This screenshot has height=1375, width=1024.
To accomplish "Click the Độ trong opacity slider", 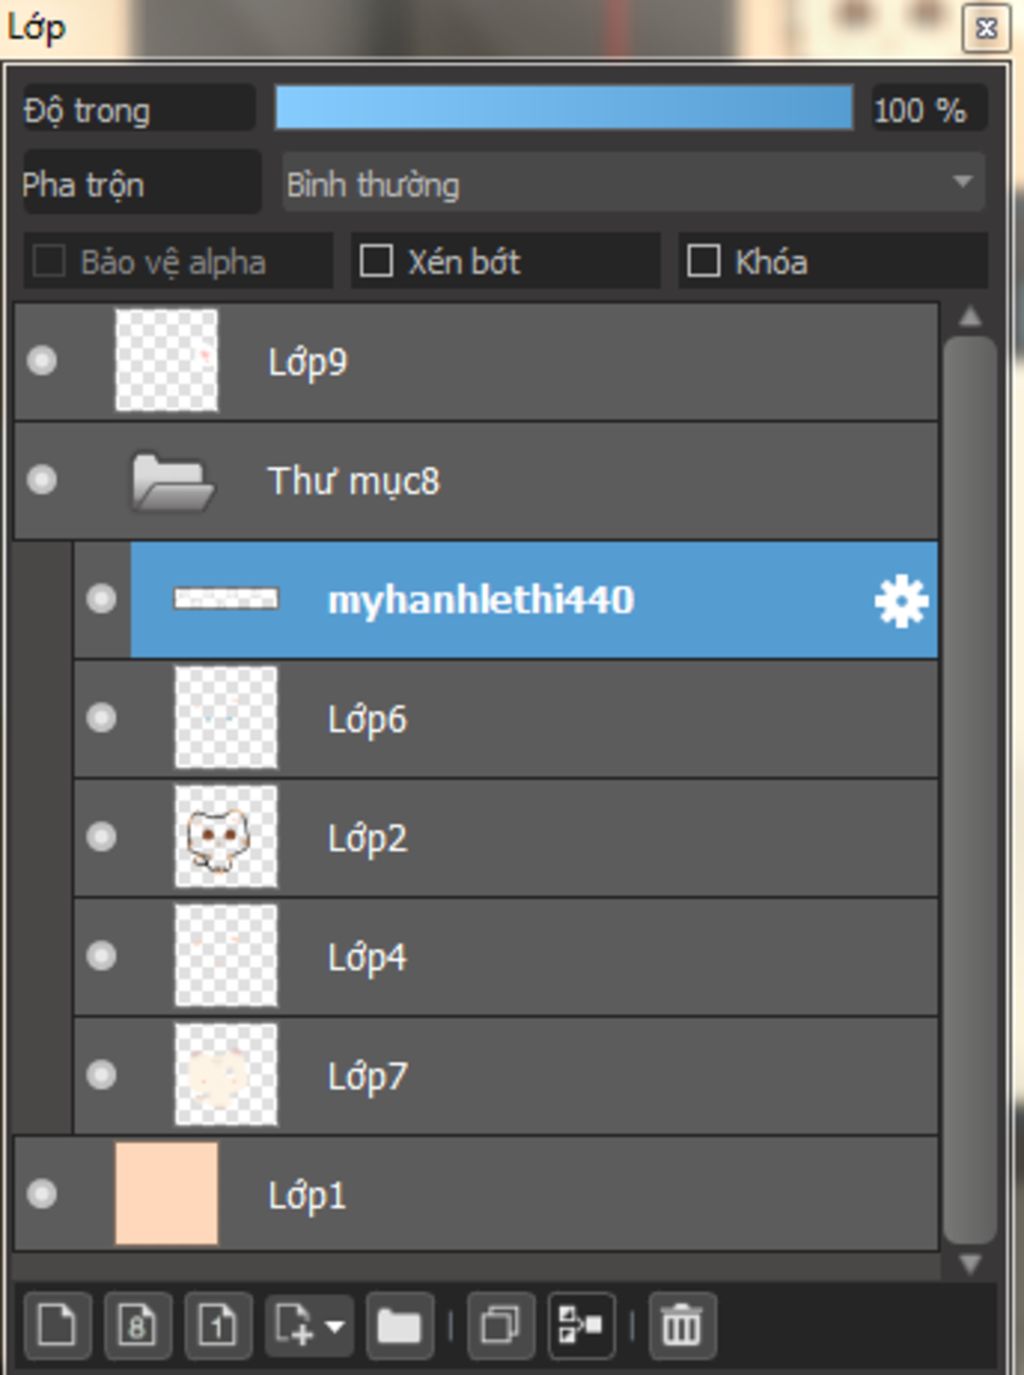I will [563, 108].
